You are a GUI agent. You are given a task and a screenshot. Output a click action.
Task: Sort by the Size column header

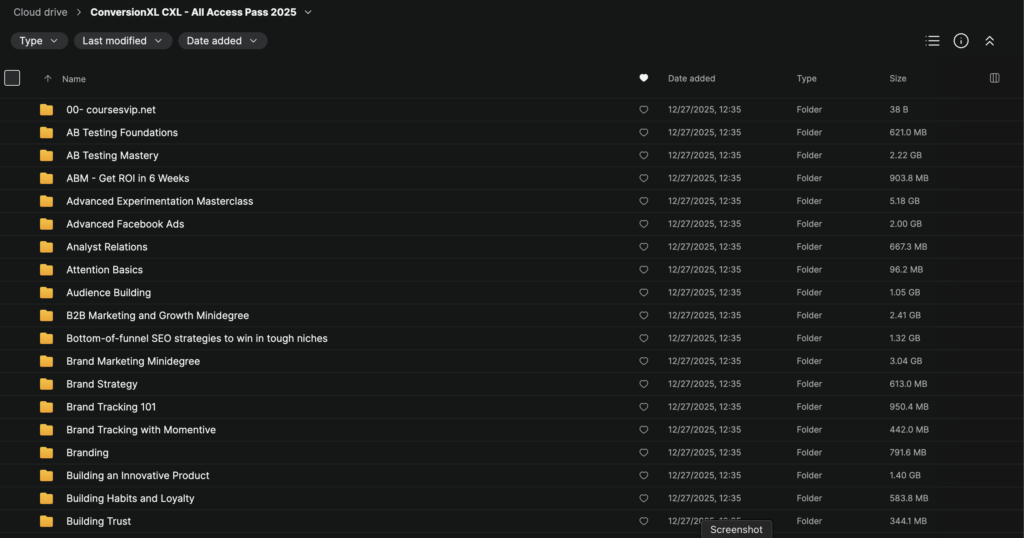(898, 78)
